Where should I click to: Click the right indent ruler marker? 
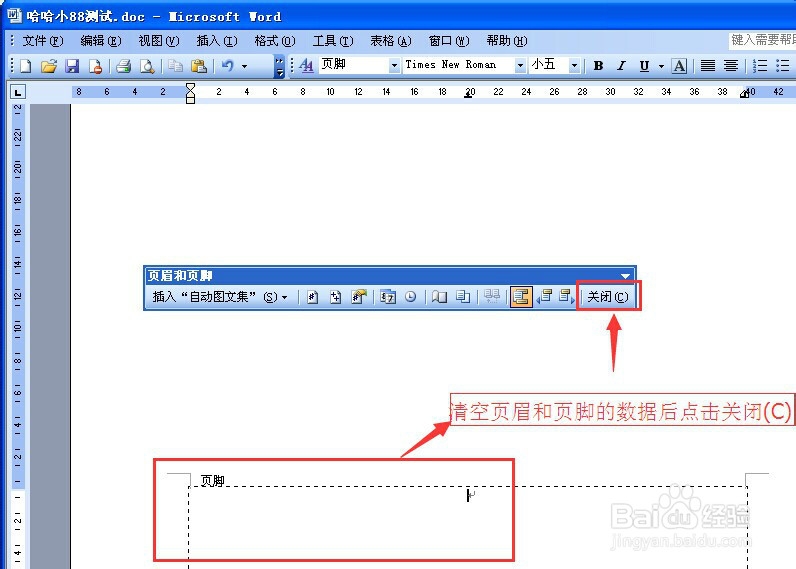(x=744, y=93)
